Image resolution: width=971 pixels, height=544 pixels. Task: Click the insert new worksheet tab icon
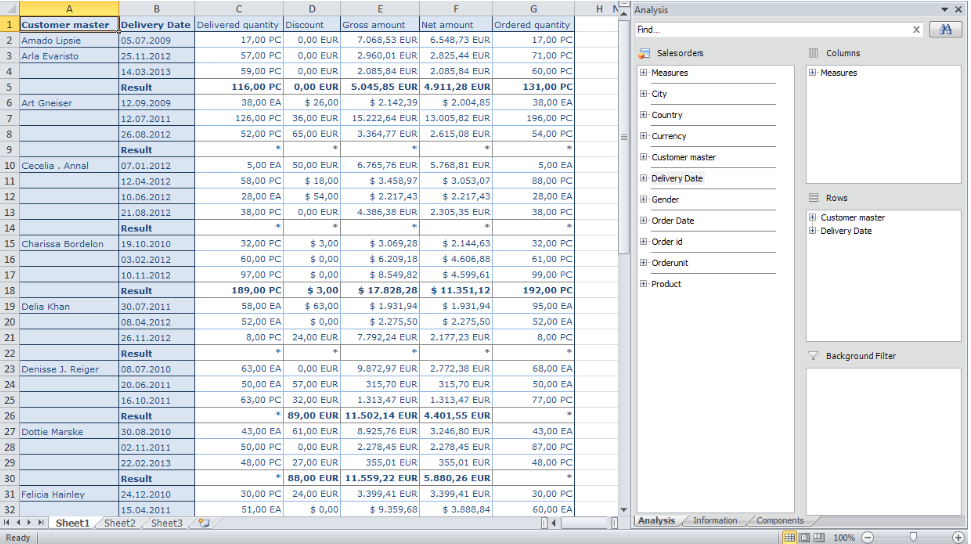204,523
